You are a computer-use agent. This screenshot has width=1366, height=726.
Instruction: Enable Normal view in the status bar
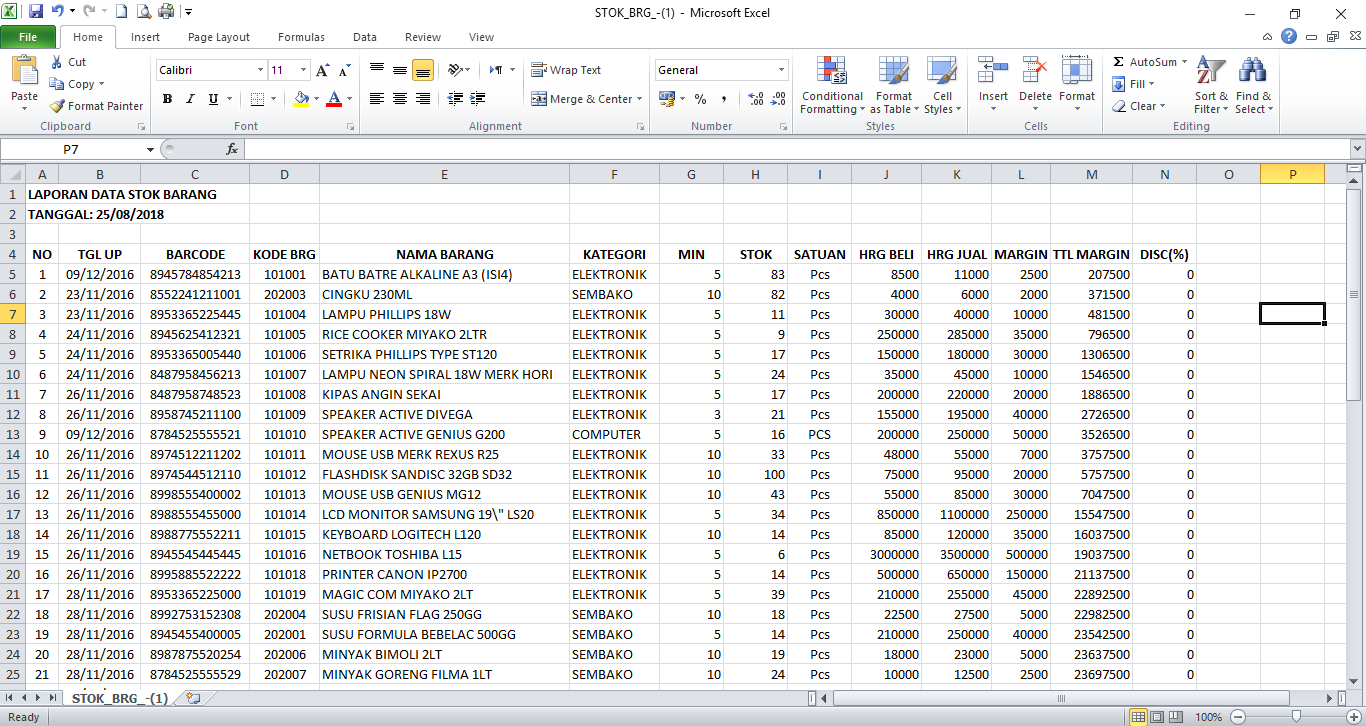[x=1138, y=717]
